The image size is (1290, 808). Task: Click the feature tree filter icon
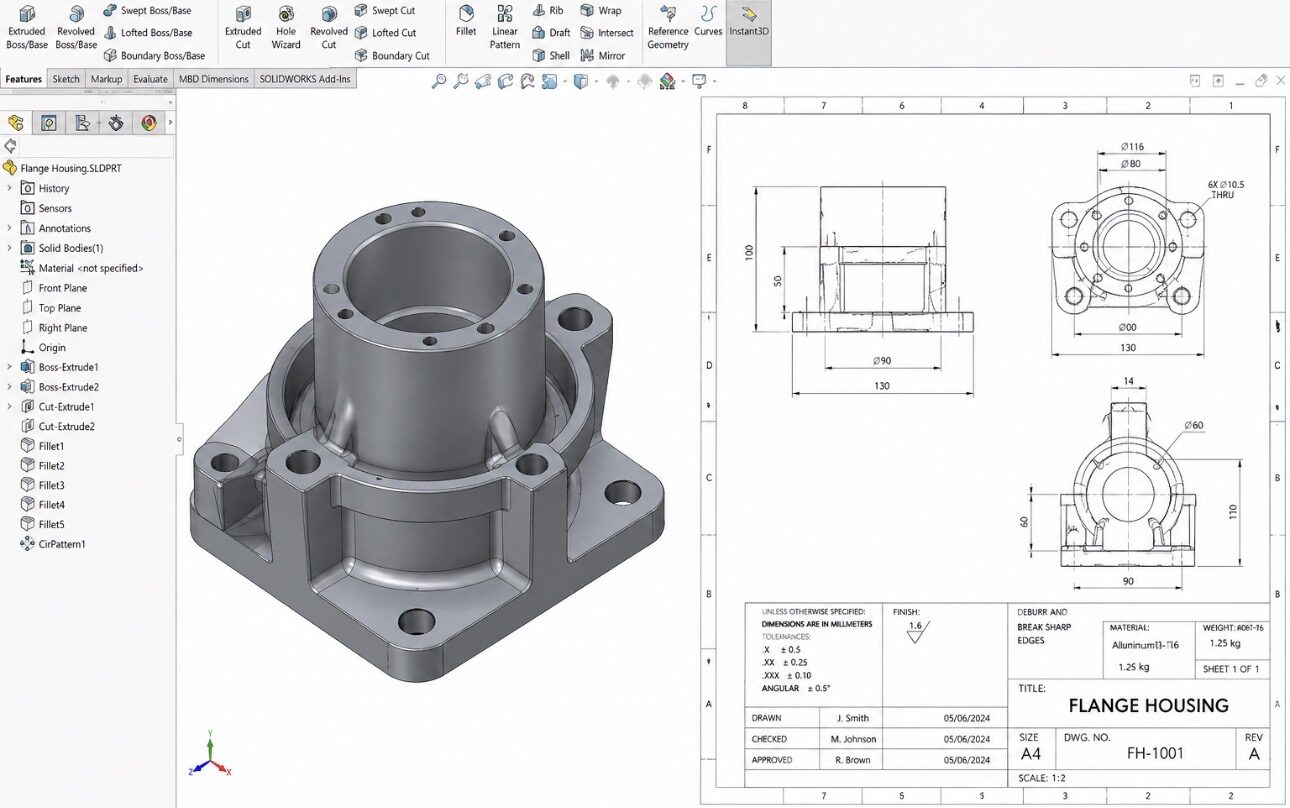pyautogui.click(x=10, y=146)
